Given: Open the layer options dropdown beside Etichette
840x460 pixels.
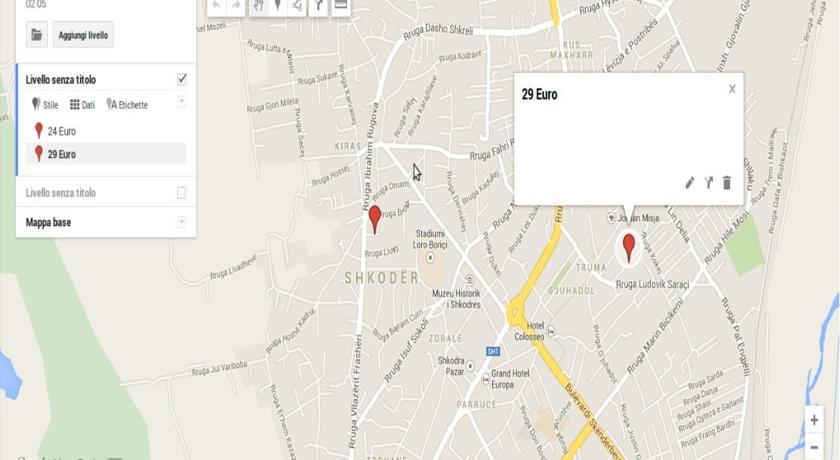Looking at the screenshot, I should click(182, 102).
